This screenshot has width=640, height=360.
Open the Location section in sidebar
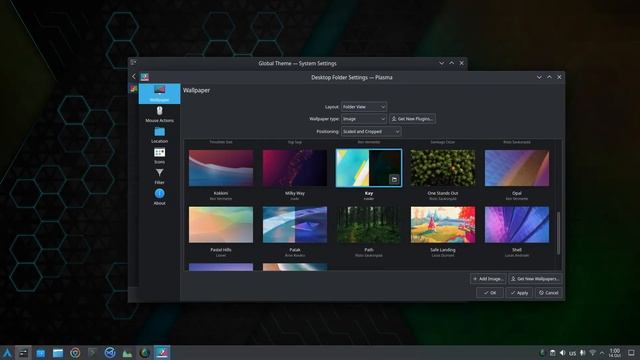pos(159,135)
